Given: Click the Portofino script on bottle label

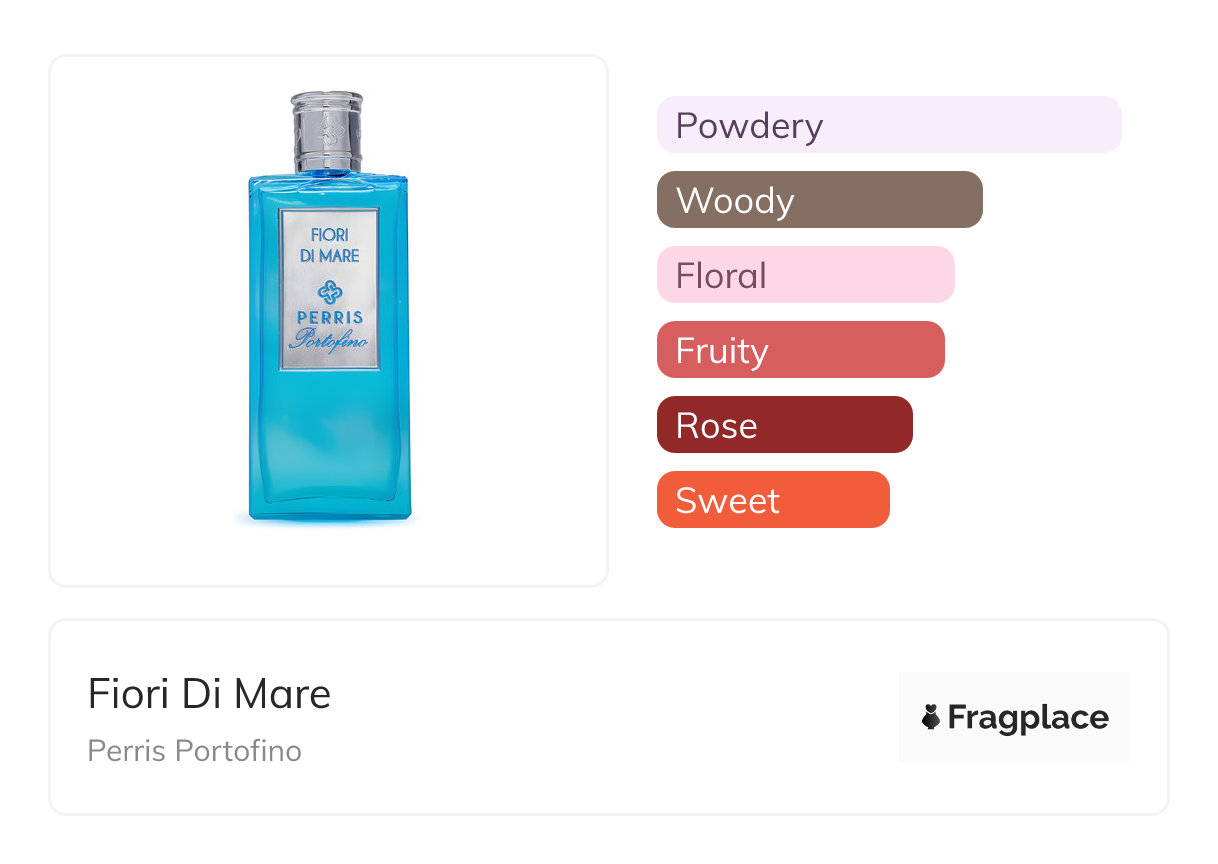Looking at the screenshot, I should click(329, 340).
